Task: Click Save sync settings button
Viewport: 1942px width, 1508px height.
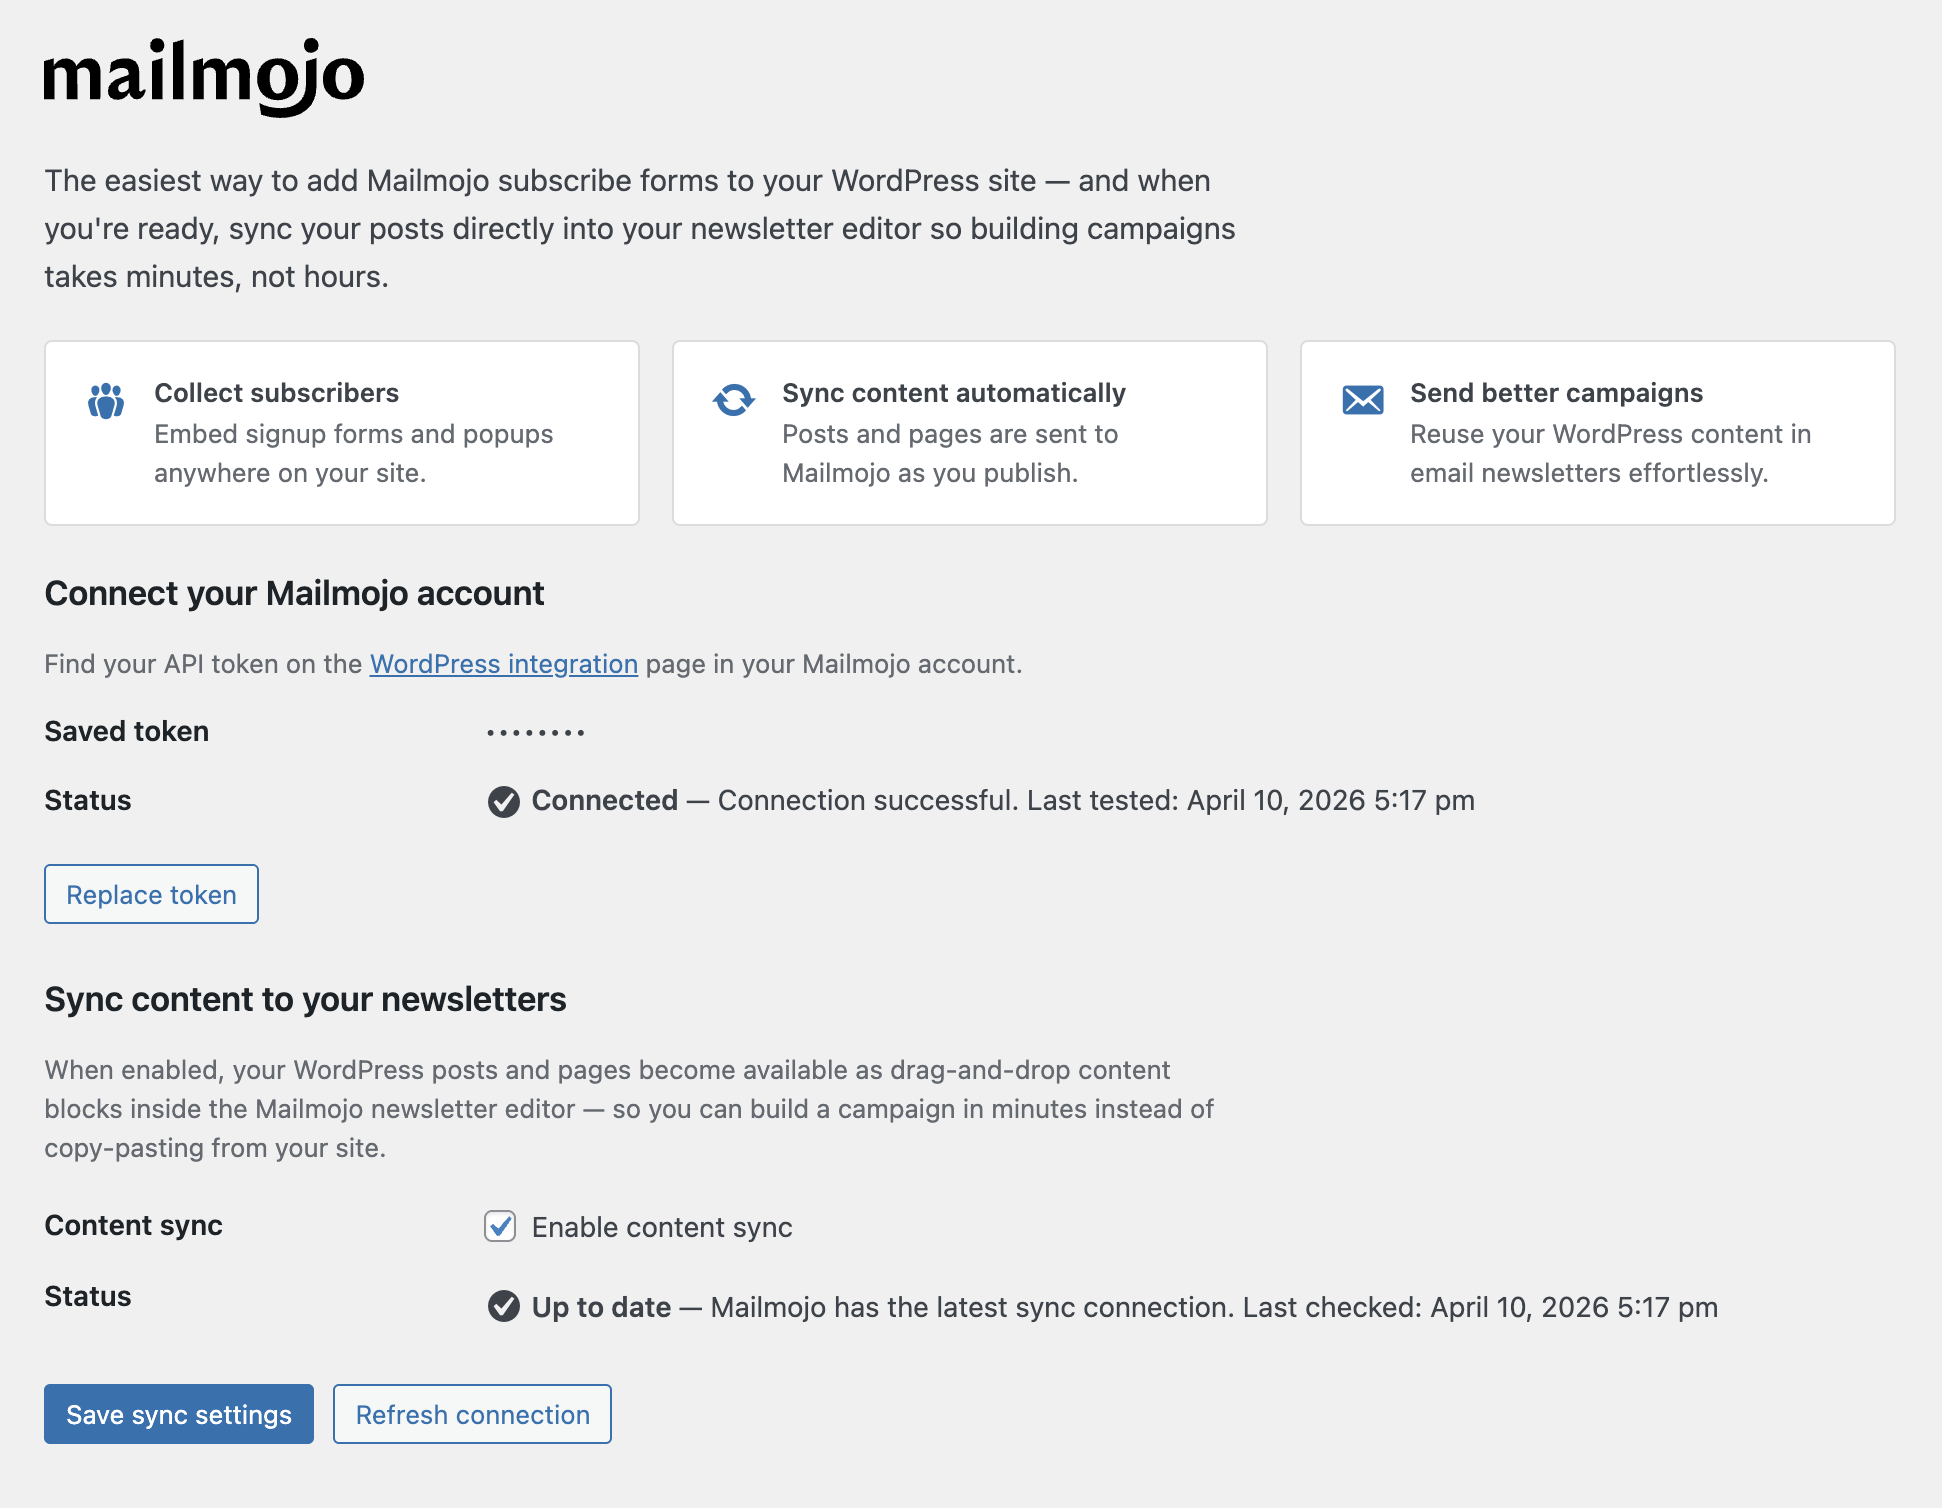Action: click(179, 1414)
